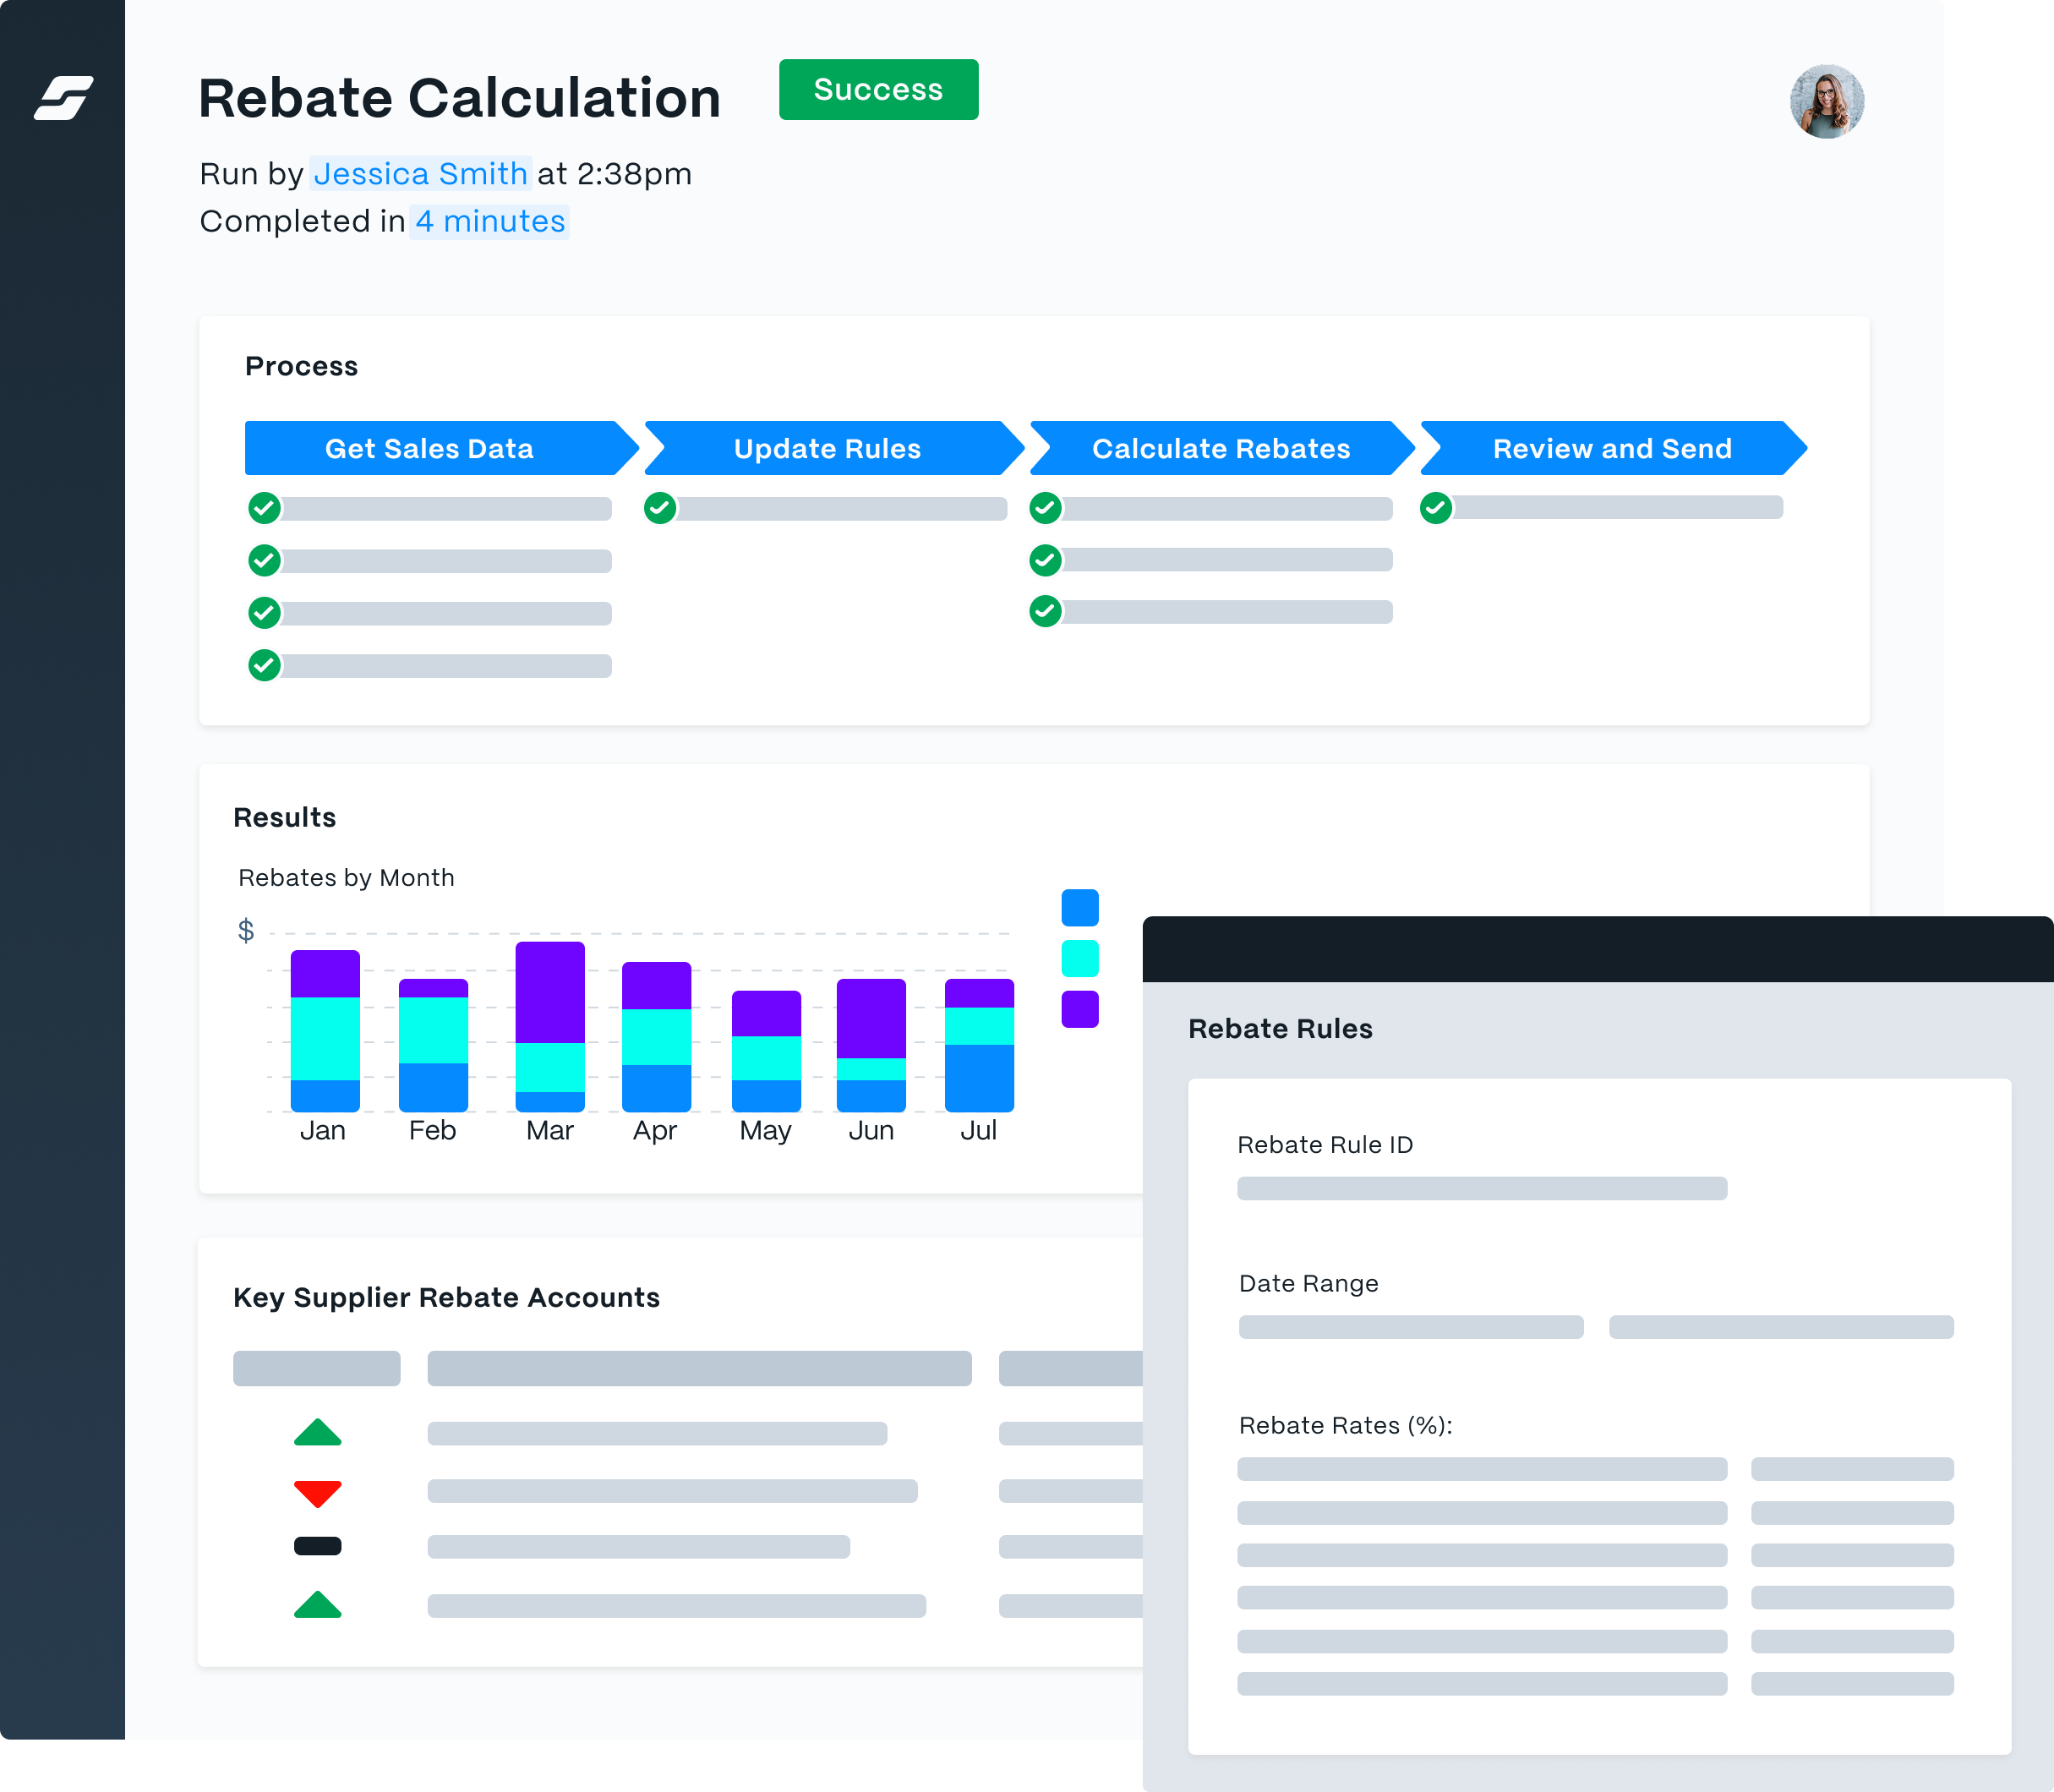
Task: Open the Jessica Smith link
Action: pyautogui.click(x=420, y=174)
